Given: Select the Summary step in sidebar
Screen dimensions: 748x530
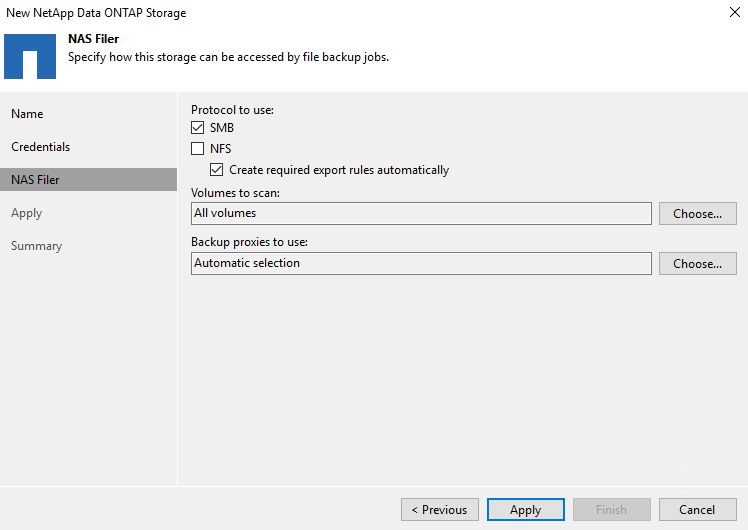Looking at the screenshot, I should click(x=36, y=246).
